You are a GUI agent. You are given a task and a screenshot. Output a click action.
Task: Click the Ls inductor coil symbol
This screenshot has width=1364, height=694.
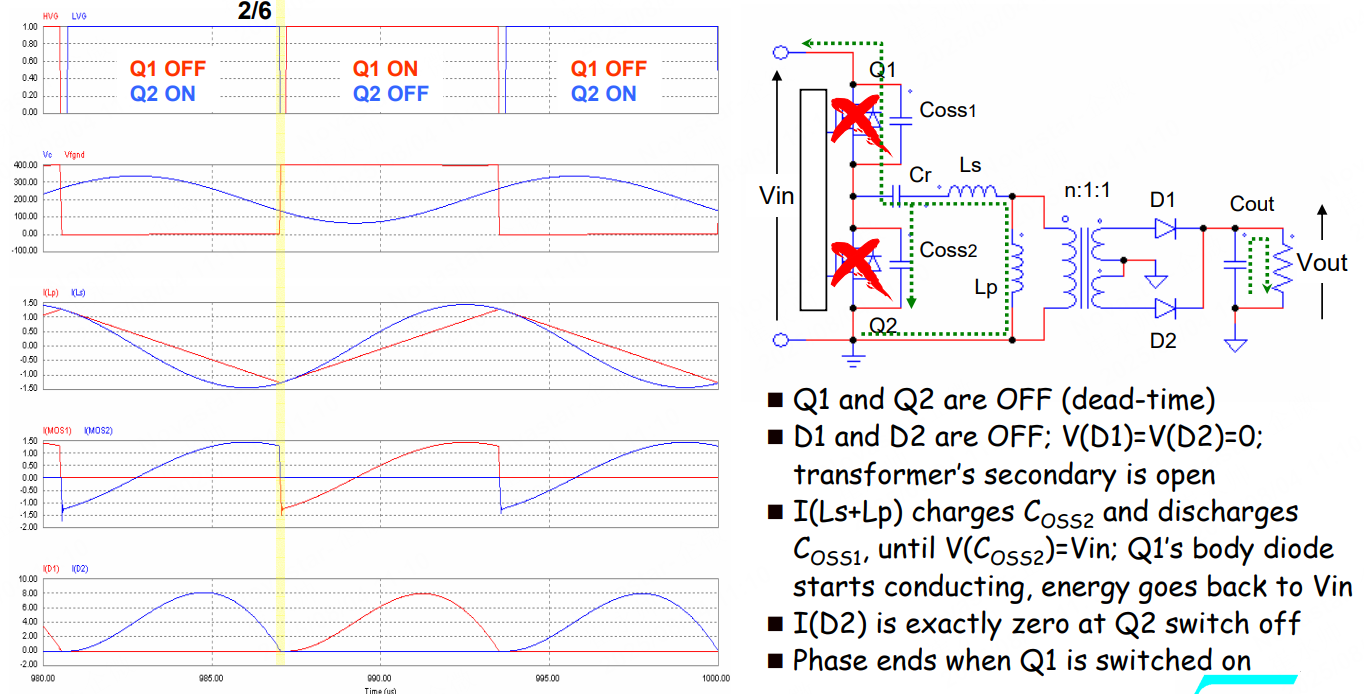click(x=971, y=191)
